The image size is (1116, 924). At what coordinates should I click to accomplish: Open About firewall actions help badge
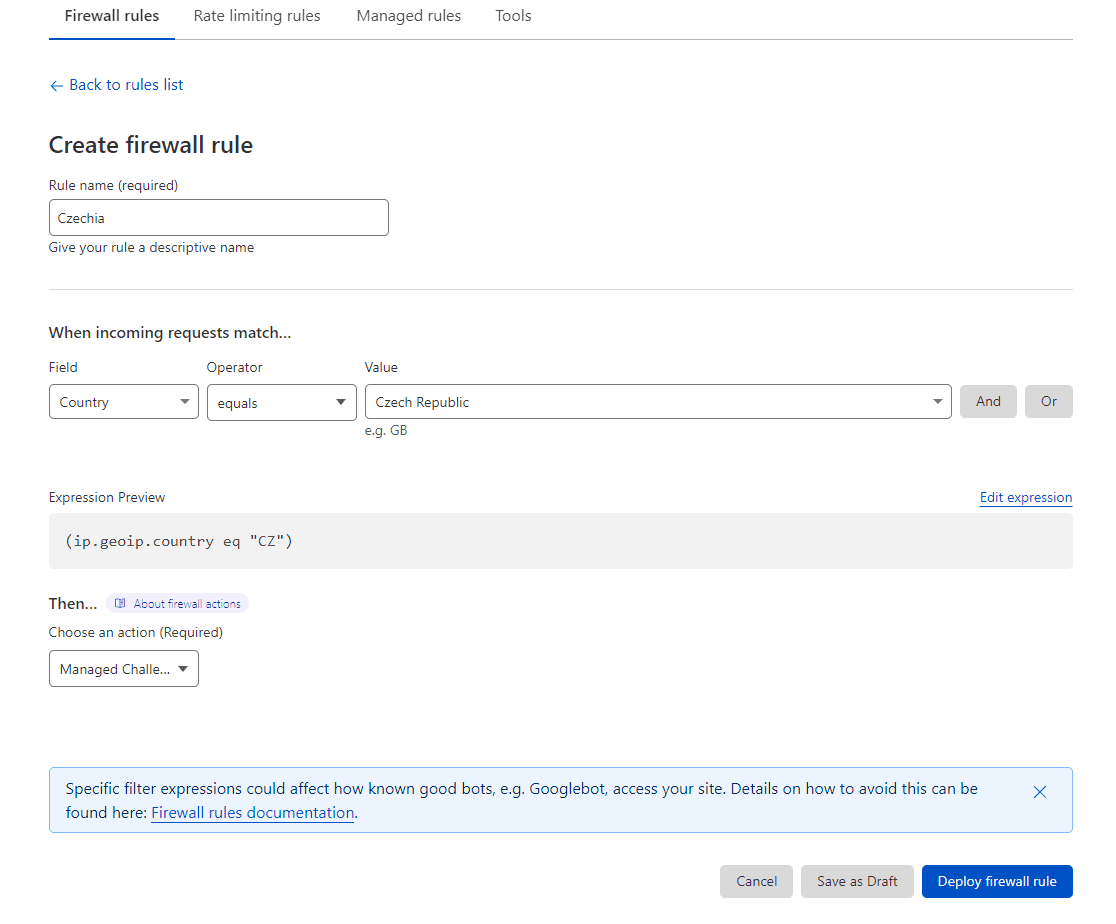[178, 604]
